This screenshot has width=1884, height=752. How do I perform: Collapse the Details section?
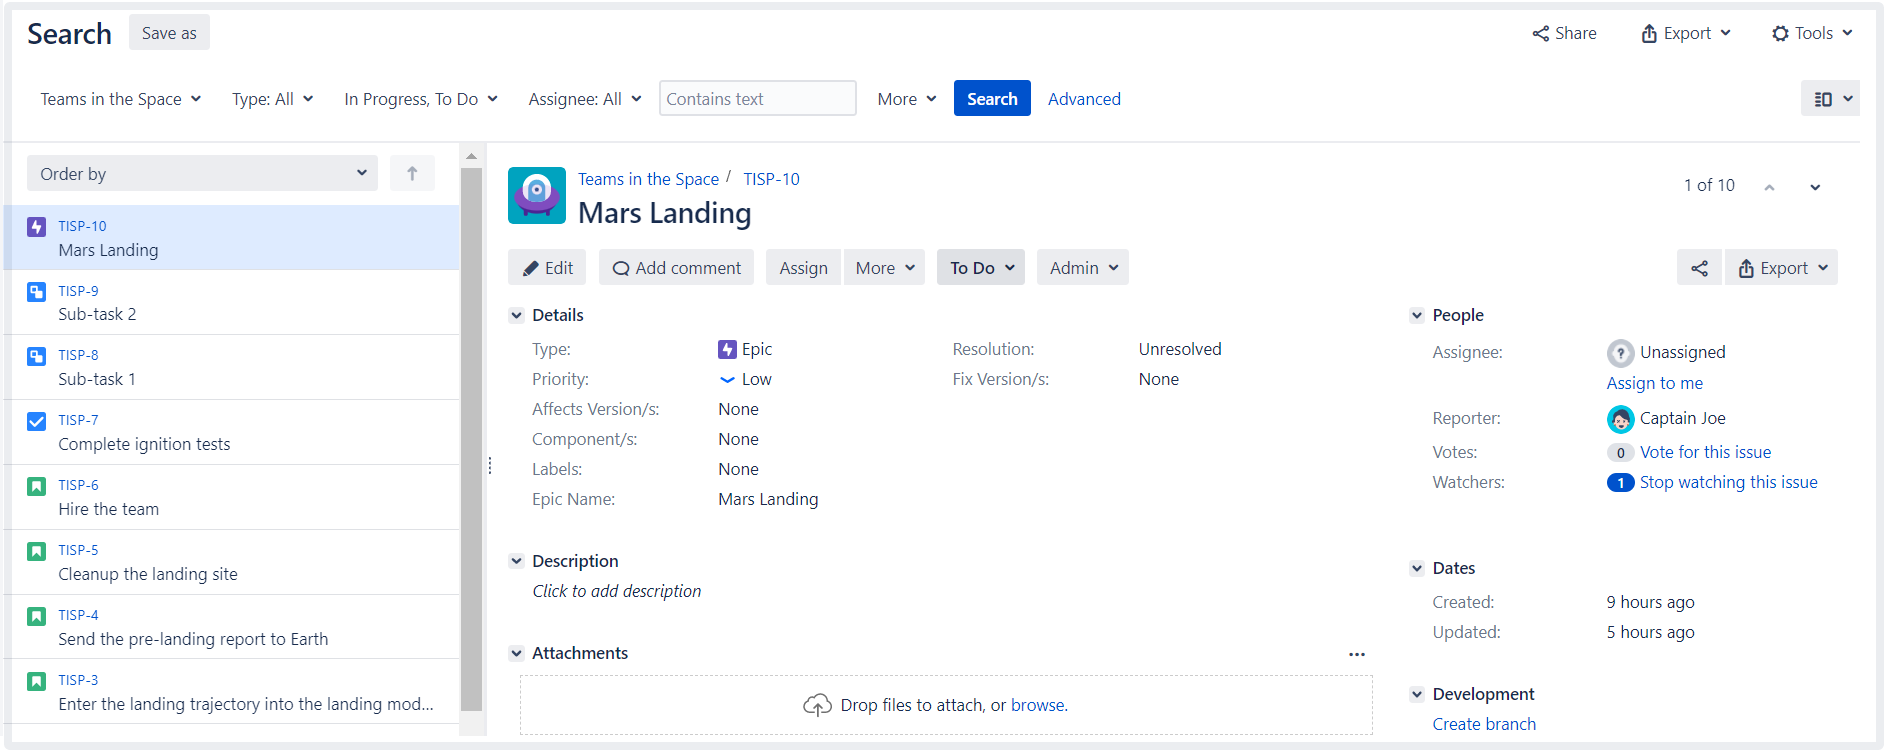click(517, 315)
